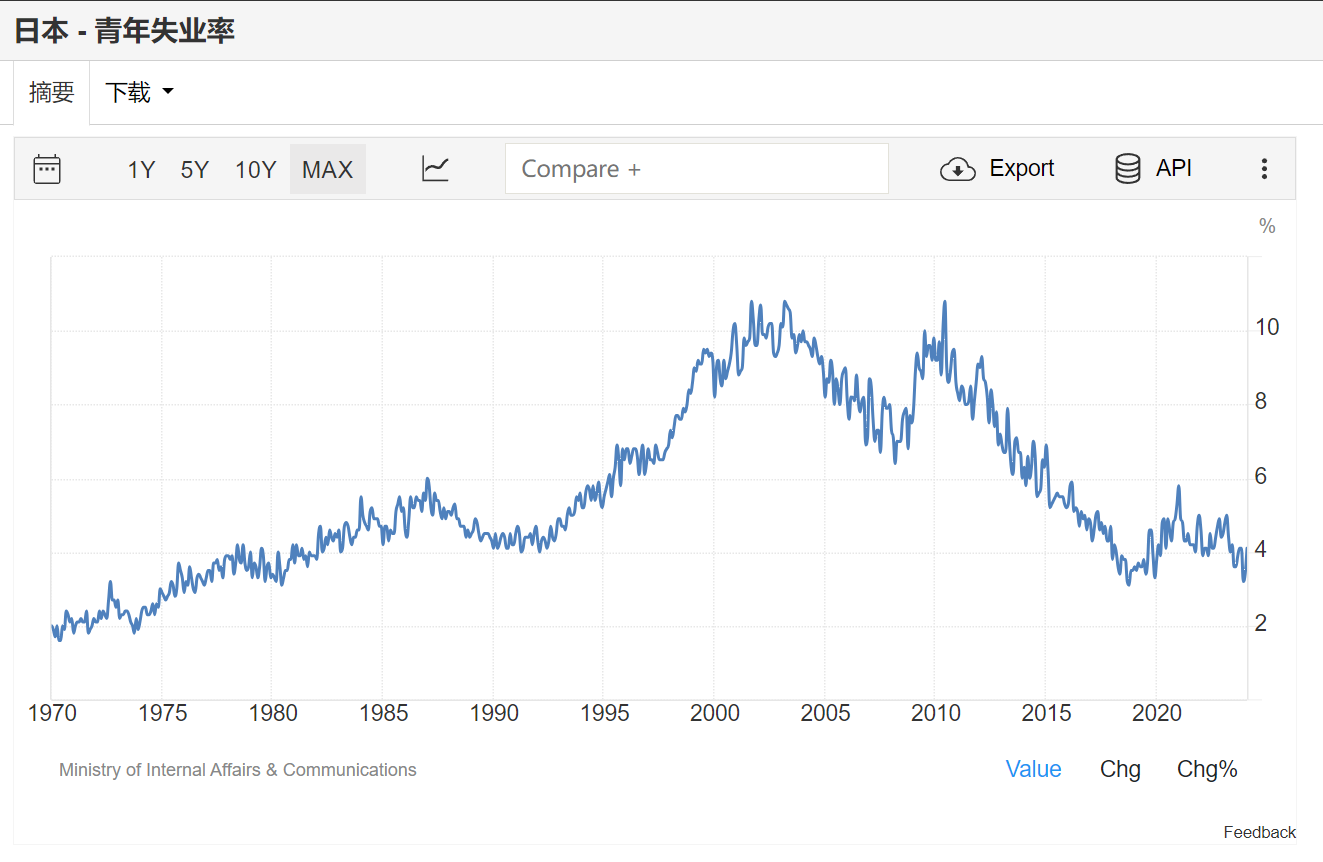Click the 下载 dropdown arrow

pyautogui.click(x=168, y=92)
